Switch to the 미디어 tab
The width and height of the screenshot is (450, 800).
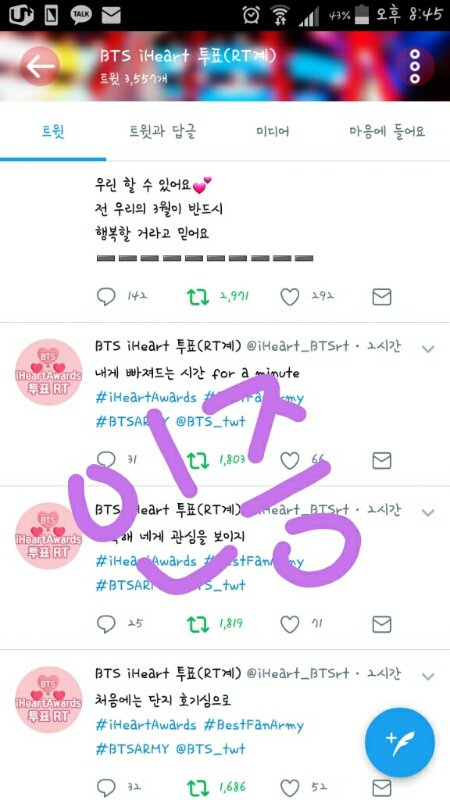pos(272,132)
